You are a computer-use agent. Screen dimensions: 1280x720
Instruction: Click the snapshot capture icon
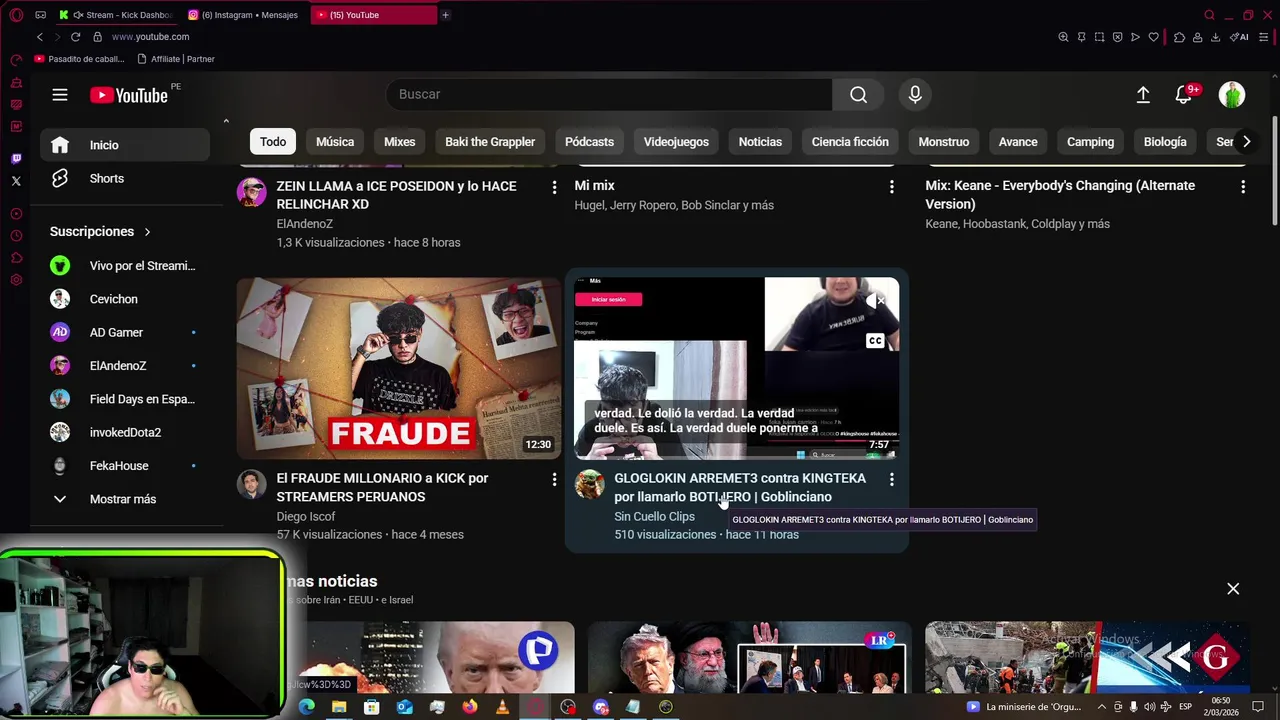pos(1099,37)
